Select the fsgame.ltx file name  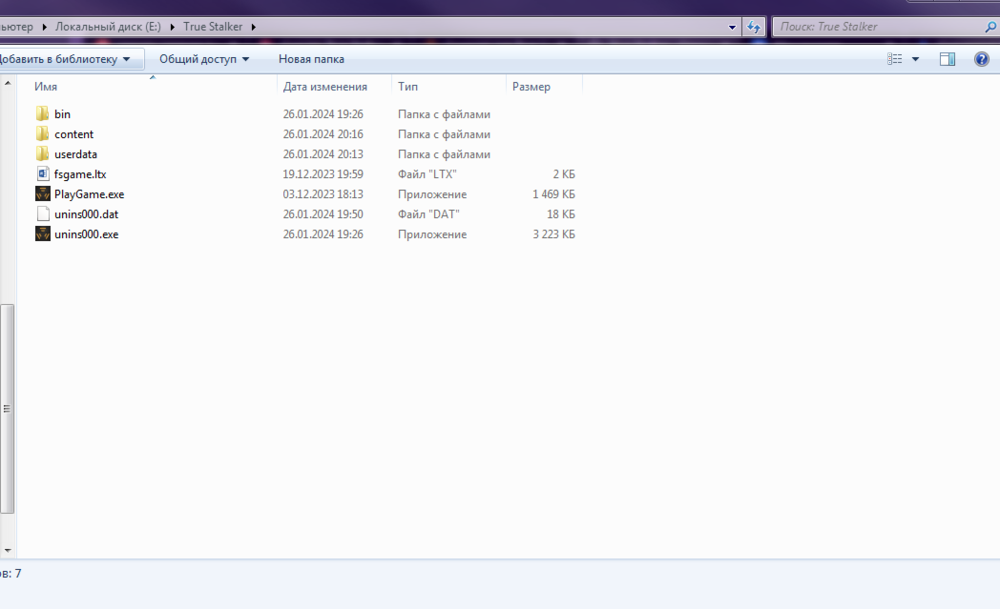click(80, 174)
